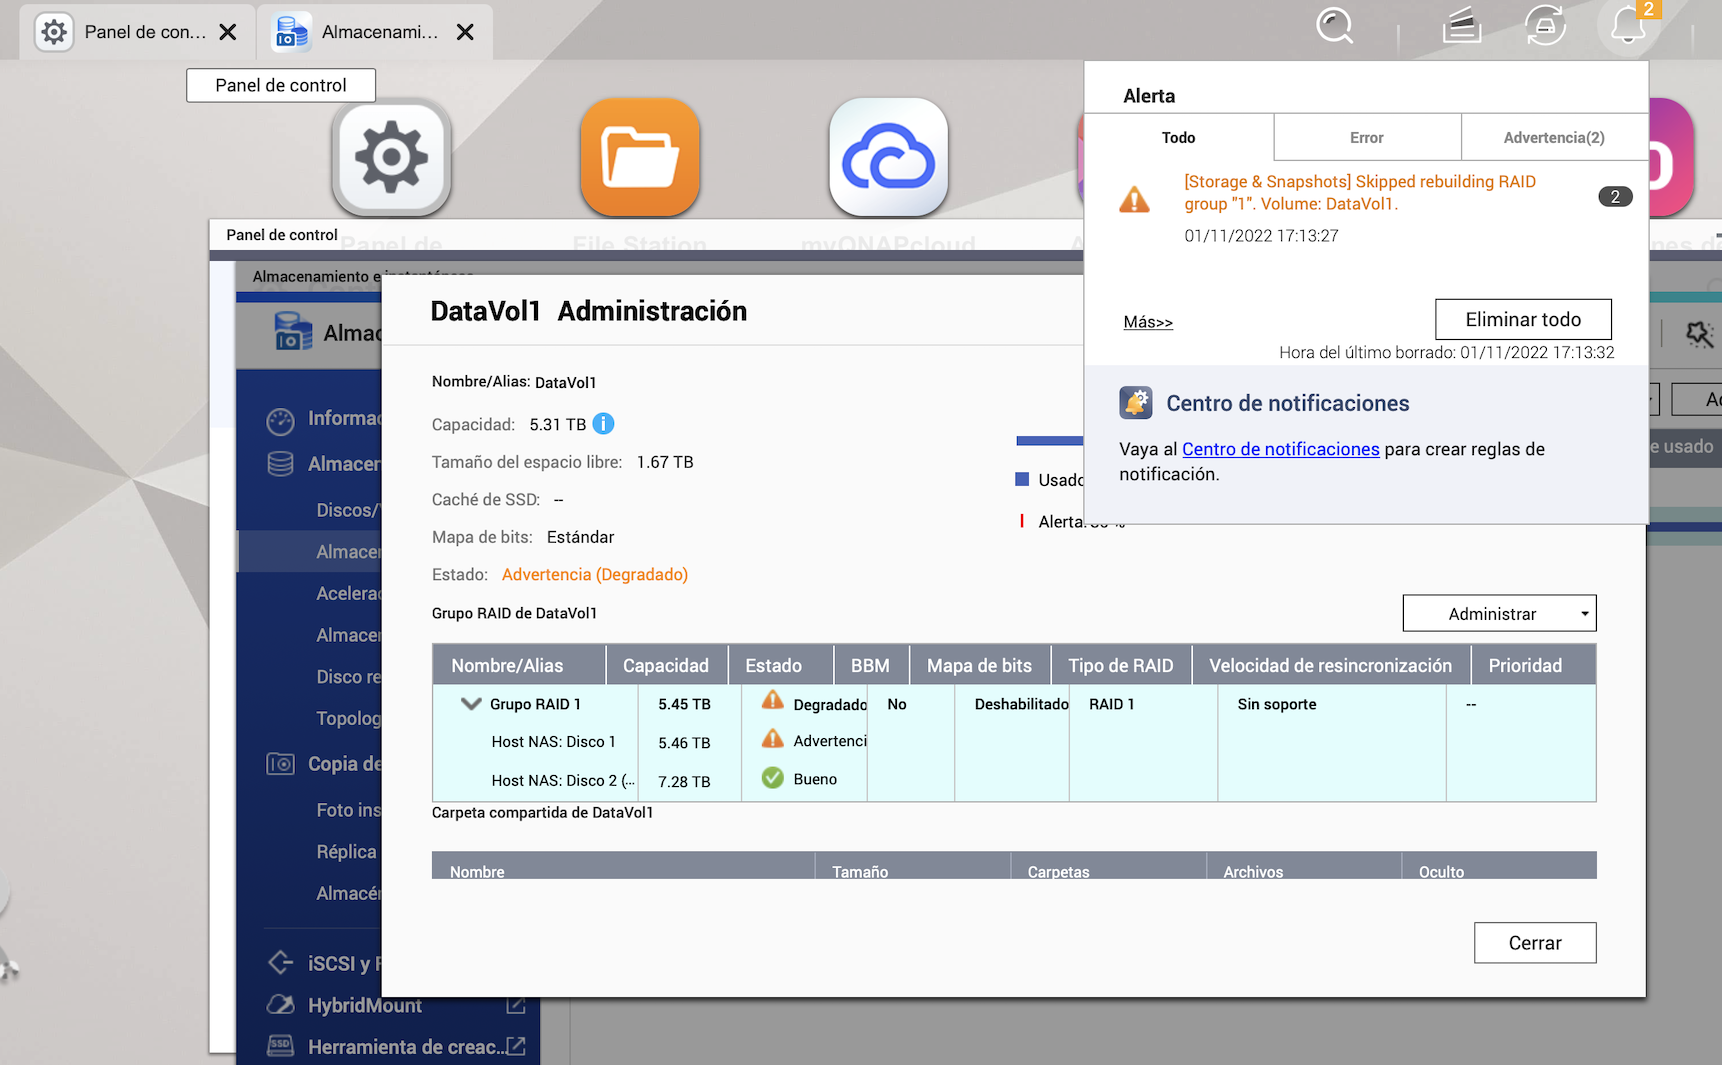The image size is (1722, 1065).
Task: Switch to the Error alerts tab
Action: point(1366,138)
